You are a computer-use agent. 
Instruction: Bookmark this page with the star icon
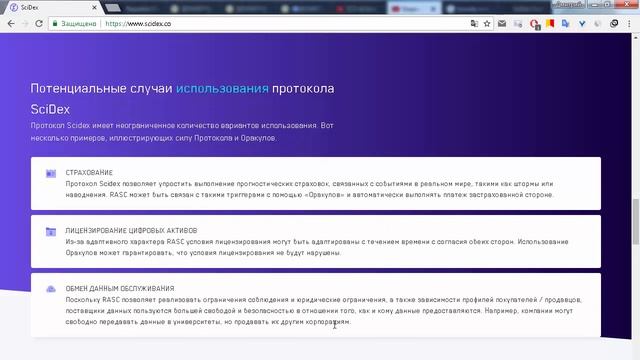click(487, 24)
